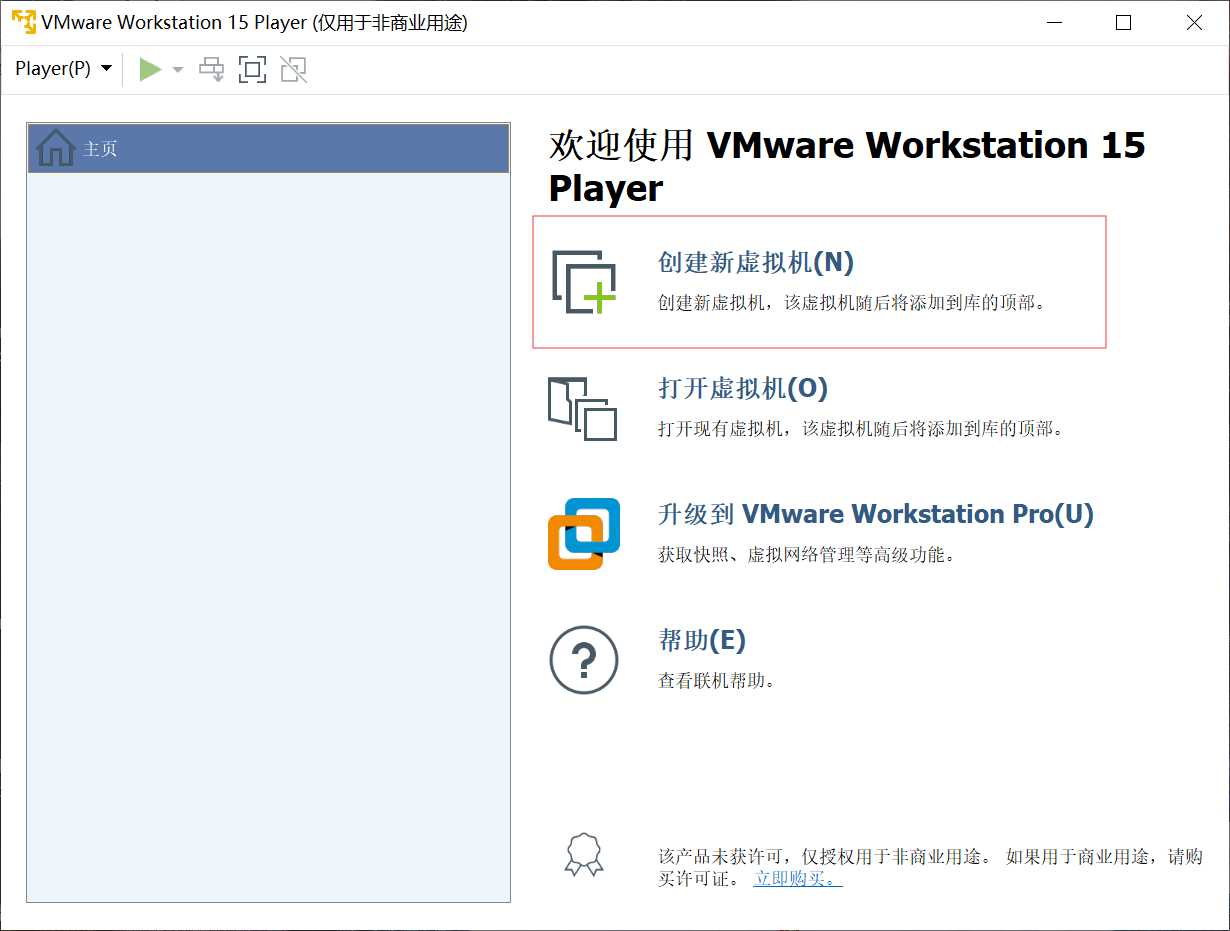Enter full screen mode via toolbar icon
The width and height of the screenshot is (1230, 931).
(252, 69)
